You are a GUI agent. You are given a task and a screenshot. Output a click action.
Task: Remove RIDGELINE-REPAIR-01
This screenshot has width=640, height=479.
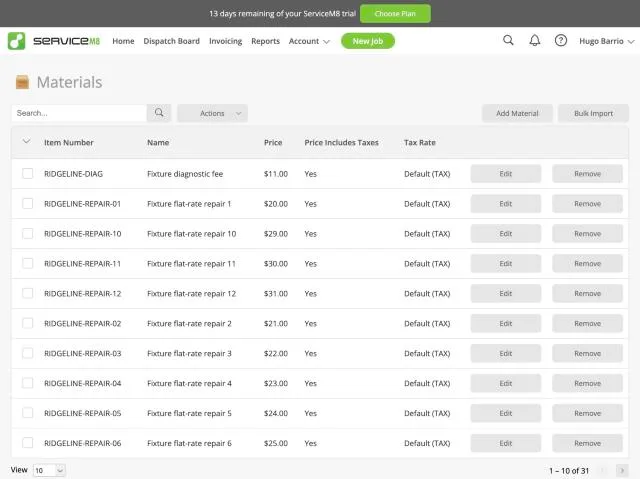tap(587, 203)
